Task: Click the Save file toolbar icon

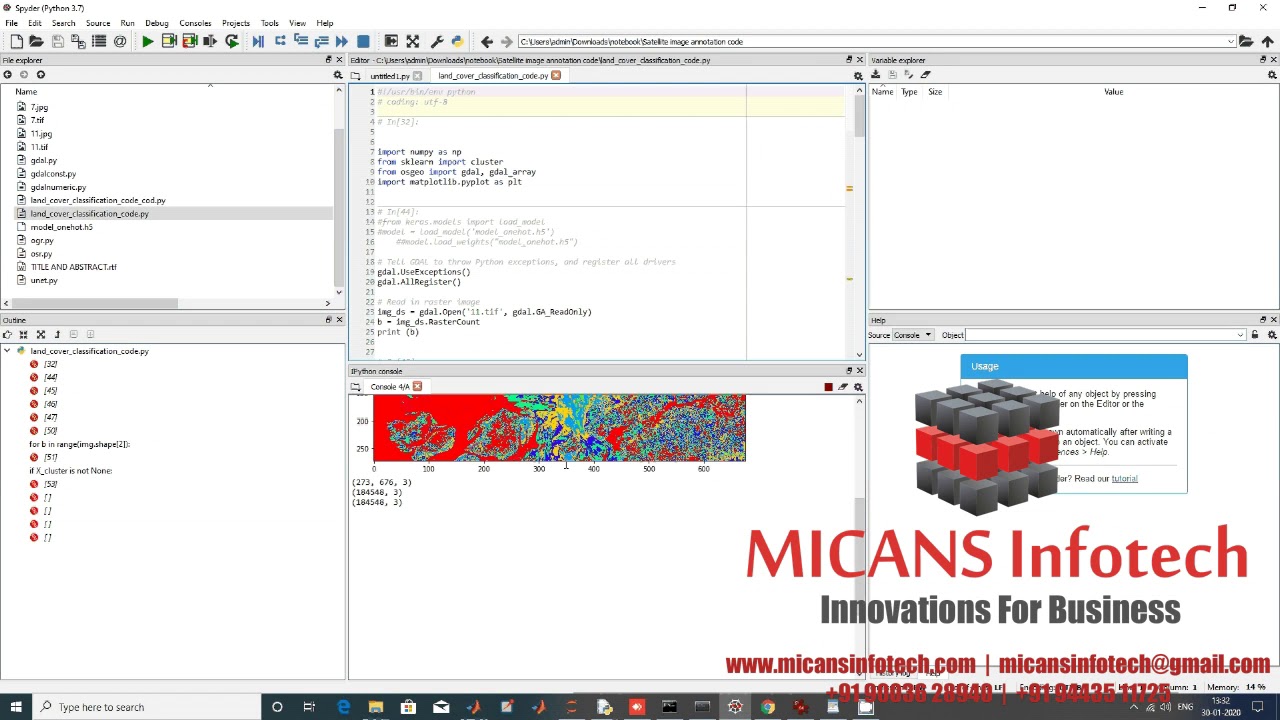Action: 58,41
